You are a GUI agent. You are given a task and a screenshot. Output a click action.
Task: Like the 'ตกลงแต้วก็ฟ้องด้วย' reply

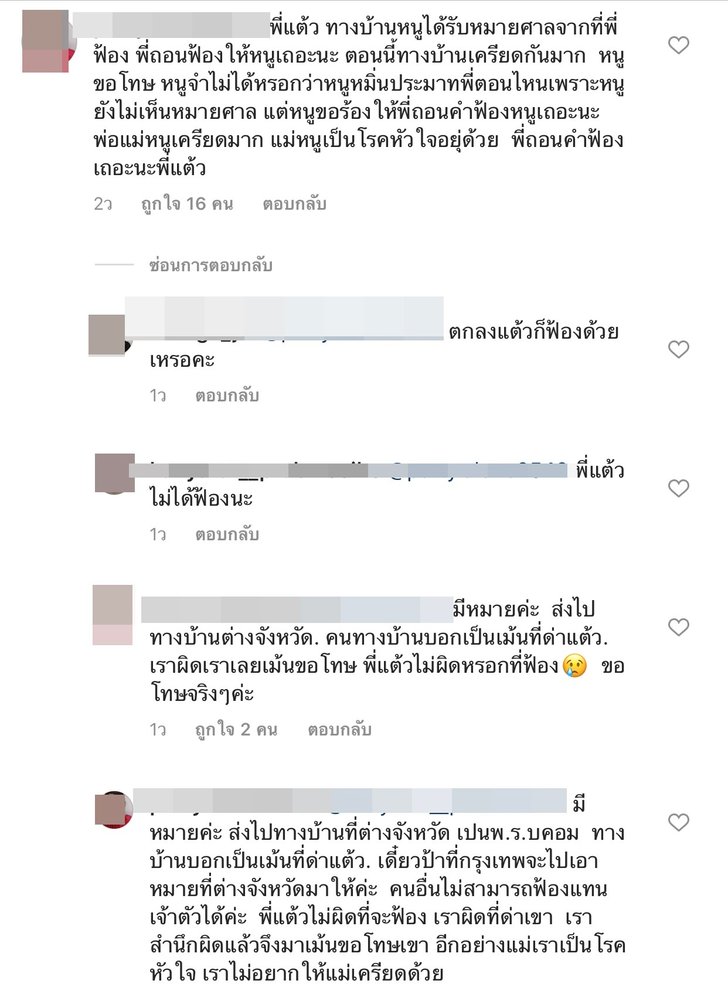tap(678, 349)
